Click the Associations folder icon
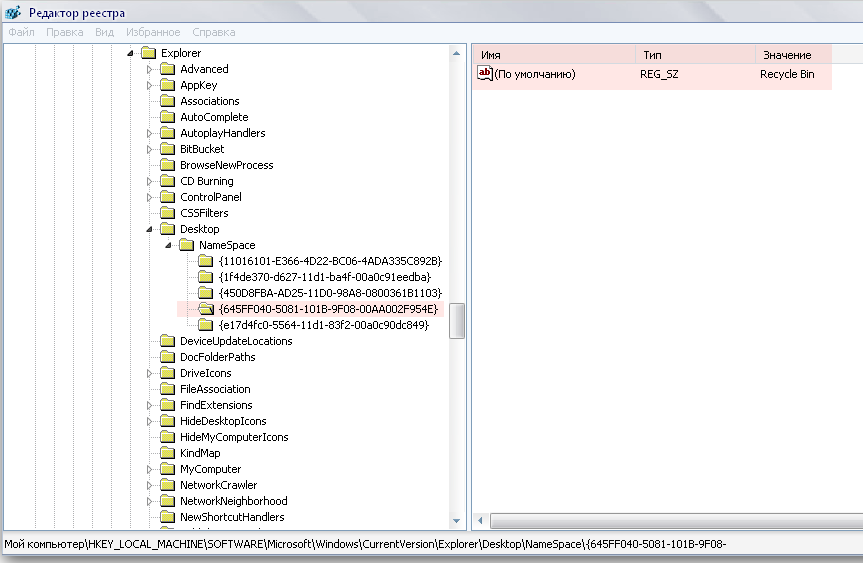The width and height of the screenshot is (863, 563). point(167,101)
